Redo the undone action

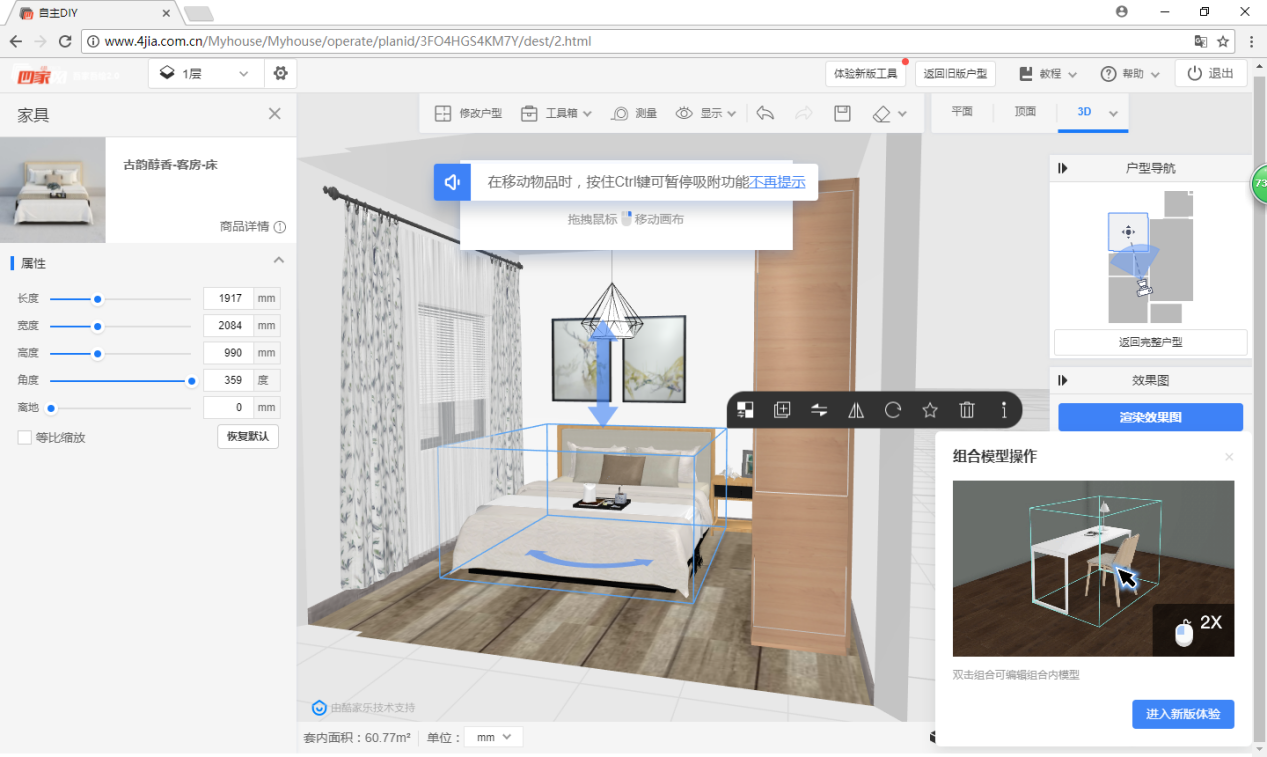click(803, 113)
